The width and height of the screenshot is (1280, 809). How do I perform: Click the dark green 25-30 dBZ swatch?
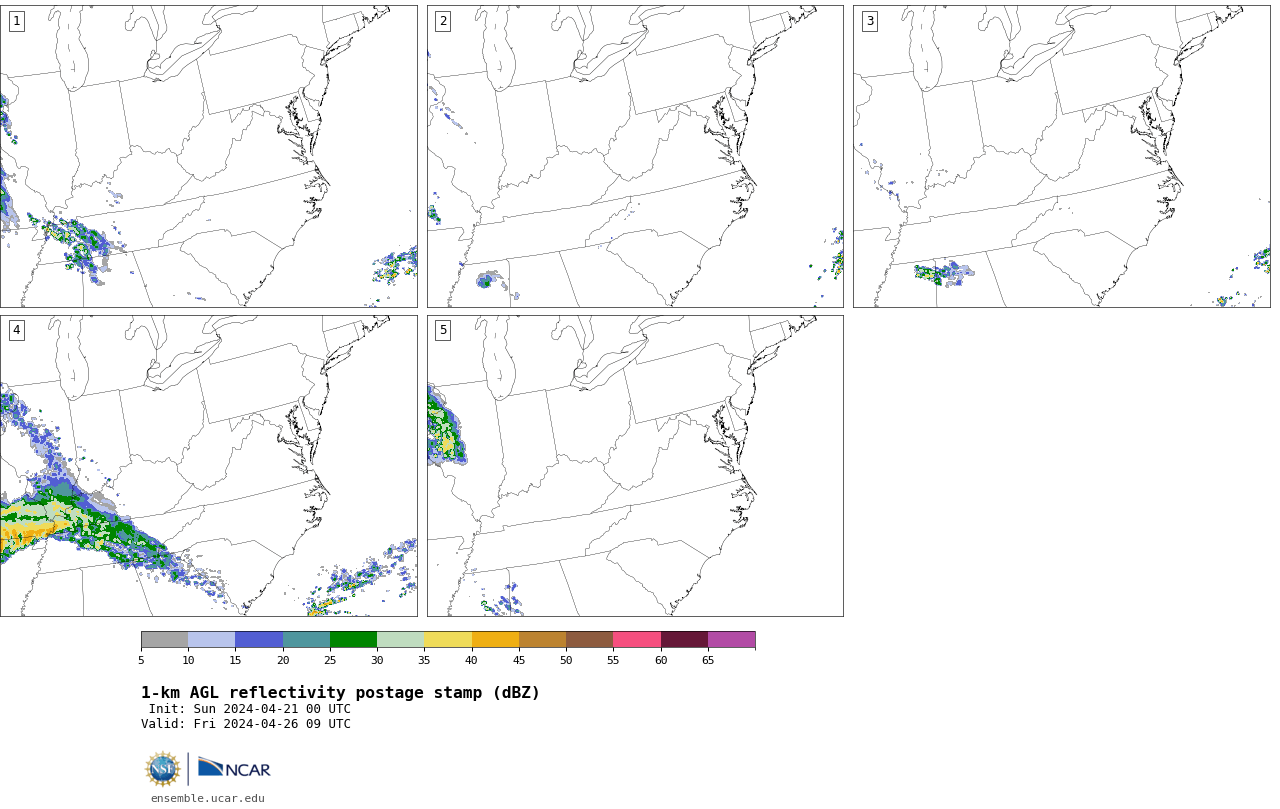click(x=353, y=640)
